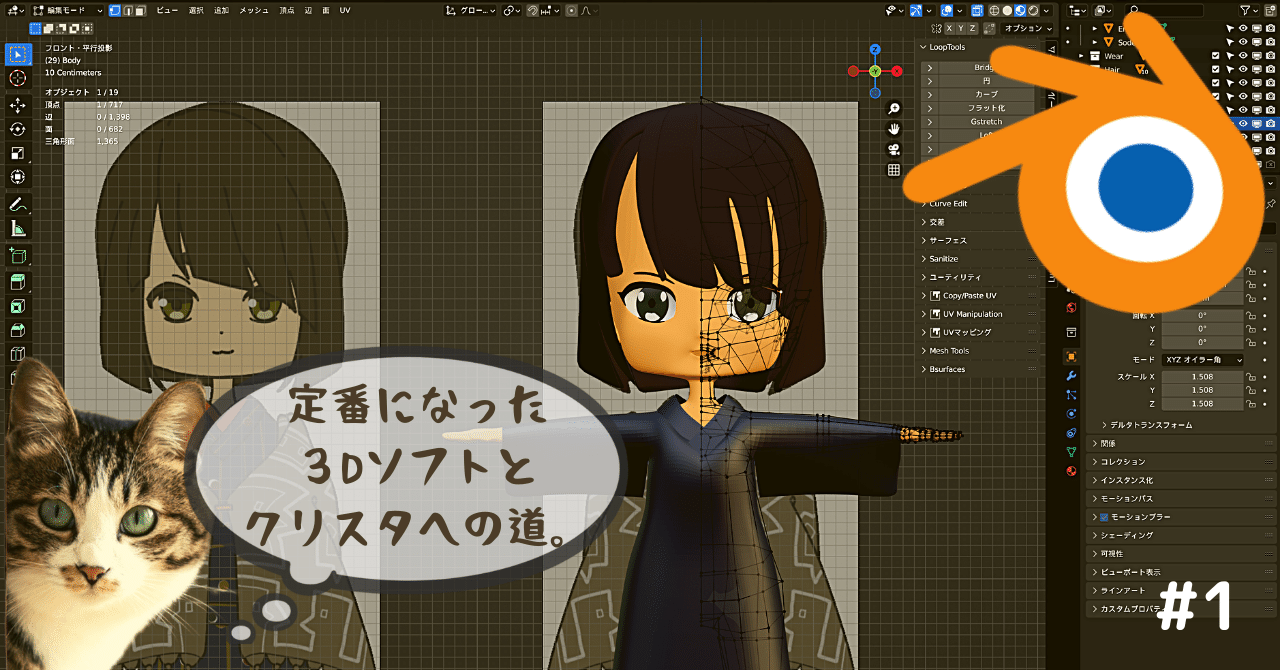Open the オプション dropdown
Image resolution: width=1280 pixels, height=670 pixels.
click(1027, 29)
